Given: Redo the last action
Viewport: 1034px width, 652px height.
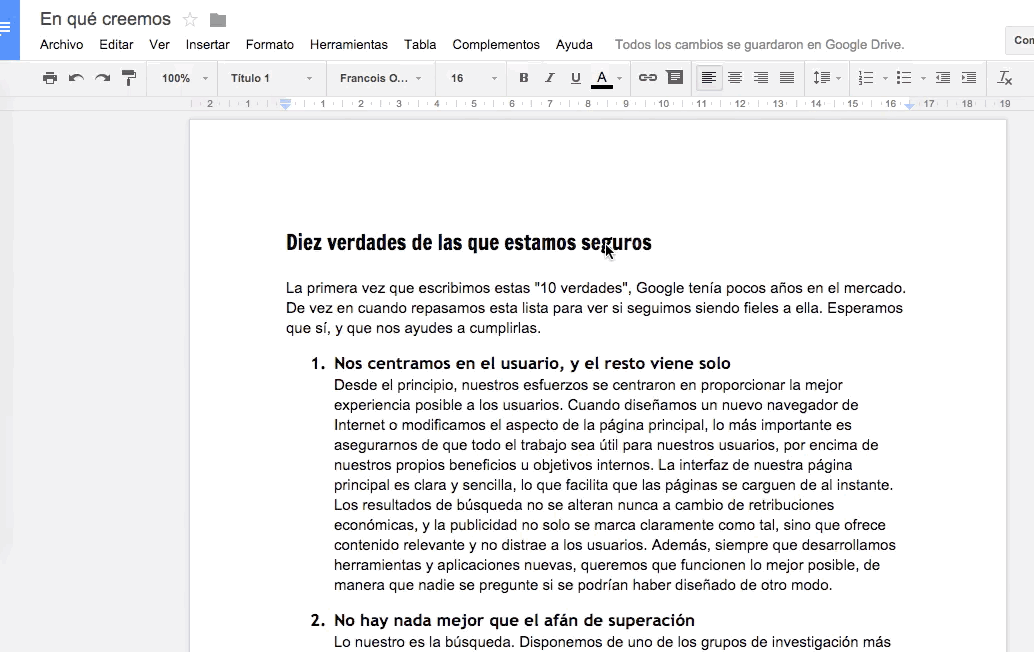Looking at the screenshot, I should click(x=102, y=78).
